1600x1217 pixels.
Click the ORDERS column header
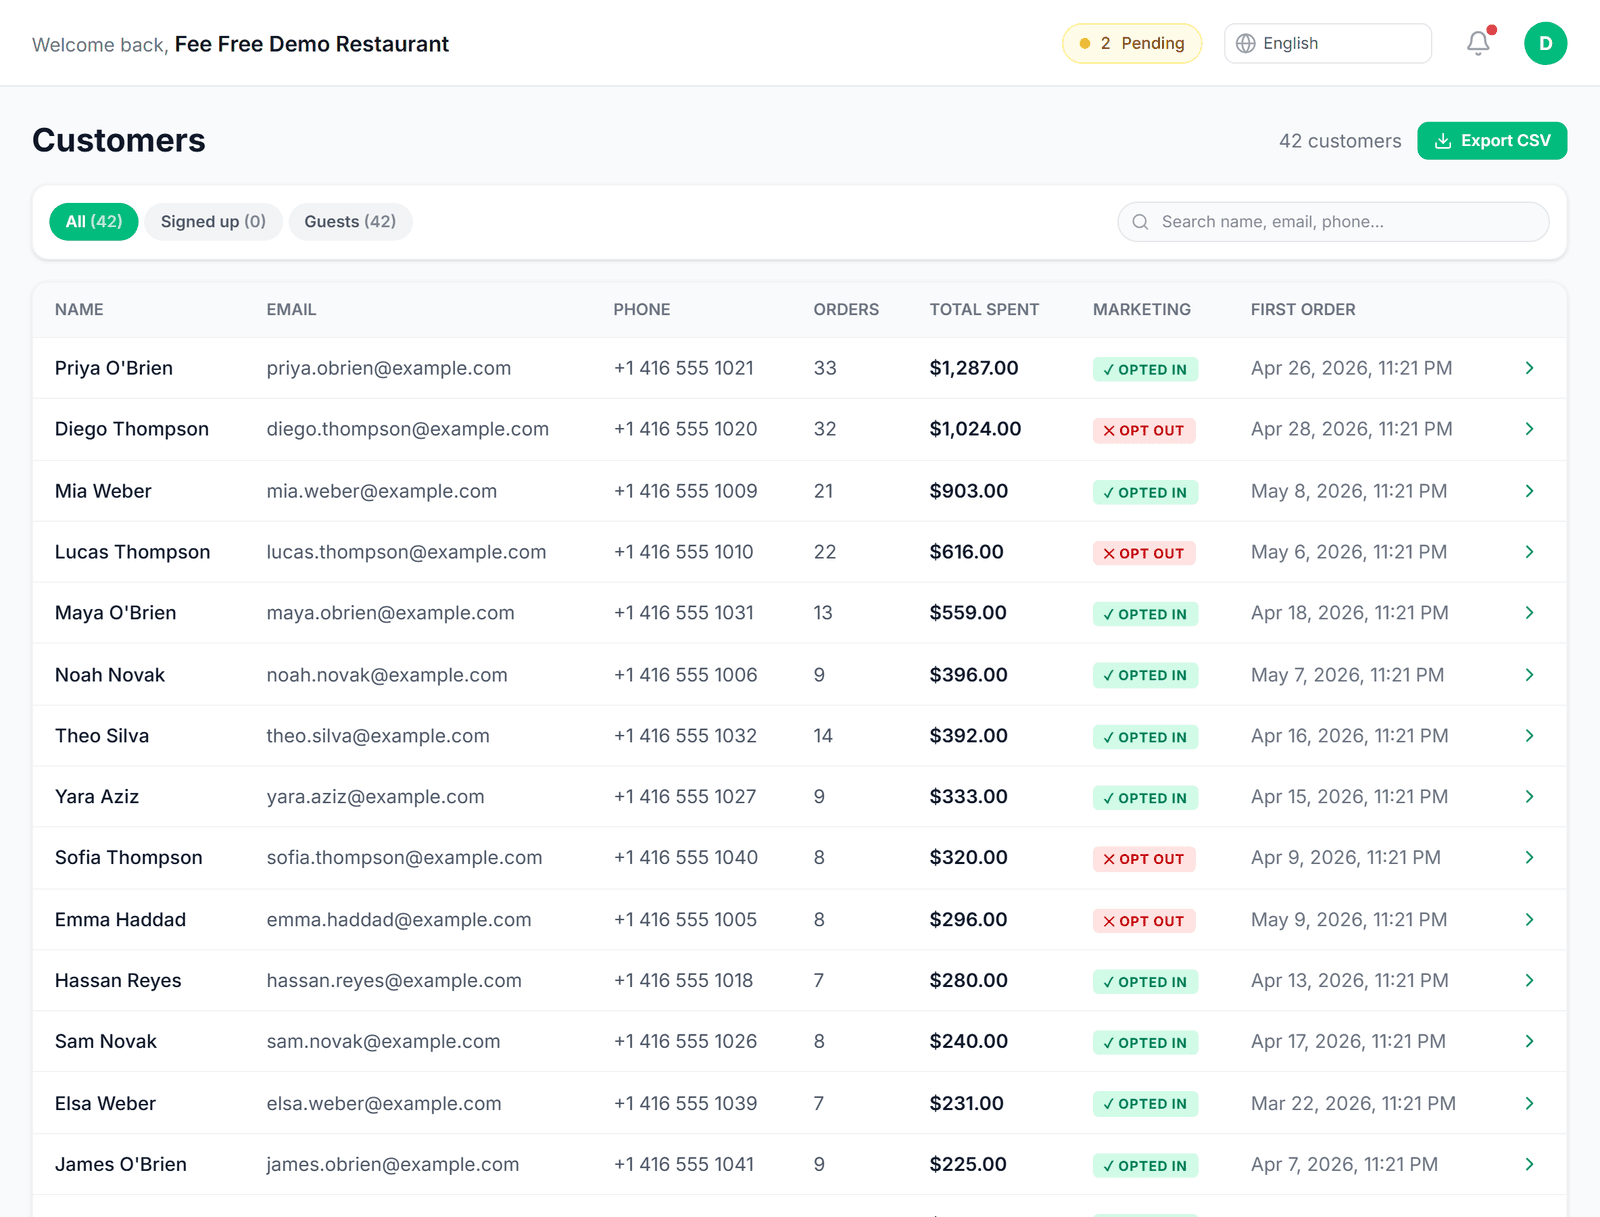coord(846,310)
